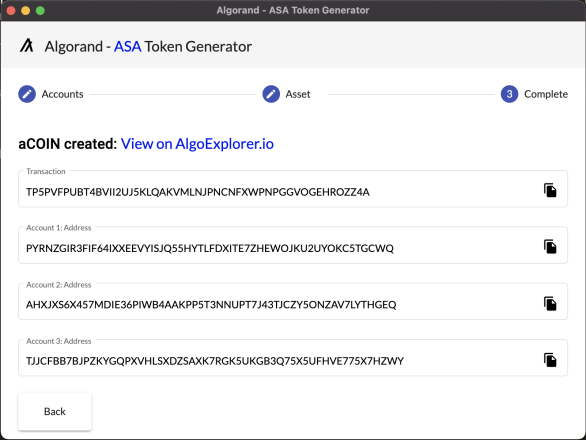Select the Asset step label

point(298,94)
